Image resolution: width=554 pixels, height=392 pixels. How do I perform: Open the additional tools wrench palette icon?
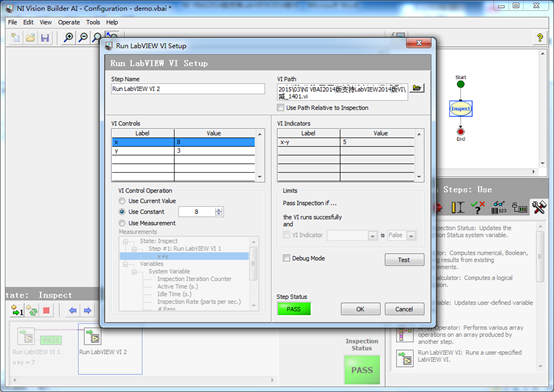coord(539,207)
